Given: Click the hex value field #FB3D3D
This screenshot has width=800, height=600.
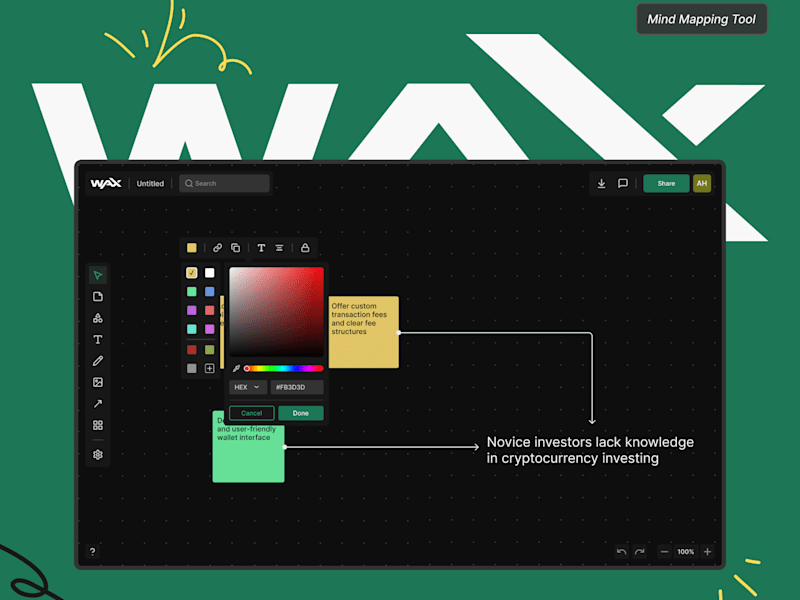Looking at the screenshot, I should (297, 387).
